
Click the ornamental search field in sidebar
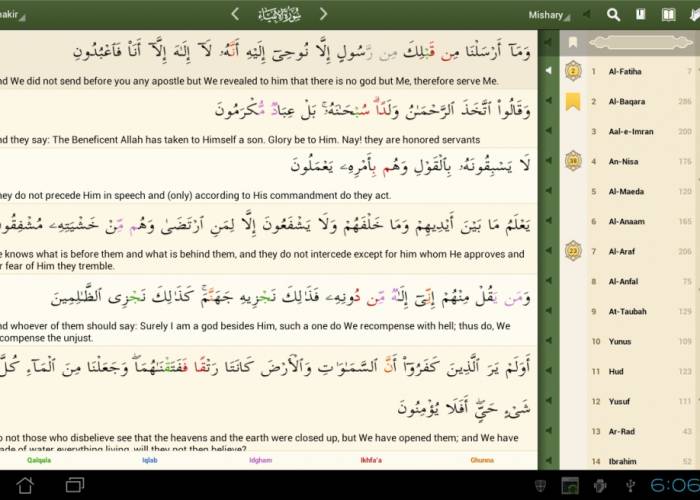click(640, 42)
